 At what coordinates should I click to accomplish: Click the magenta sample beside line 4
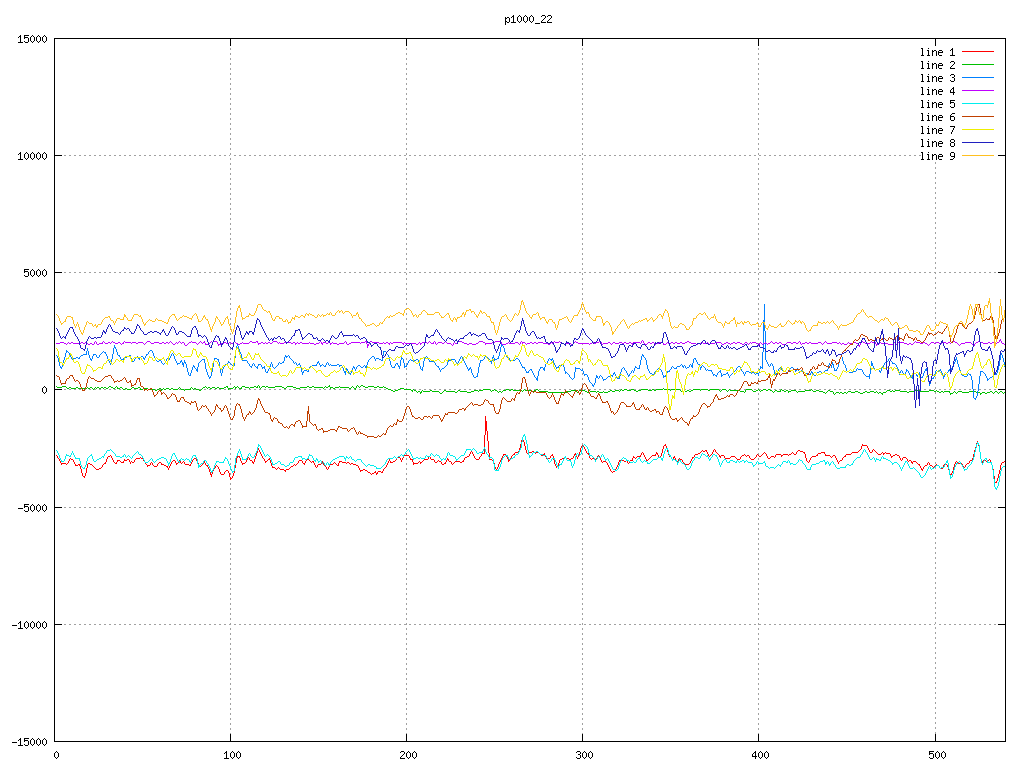[x=978, y=91]
